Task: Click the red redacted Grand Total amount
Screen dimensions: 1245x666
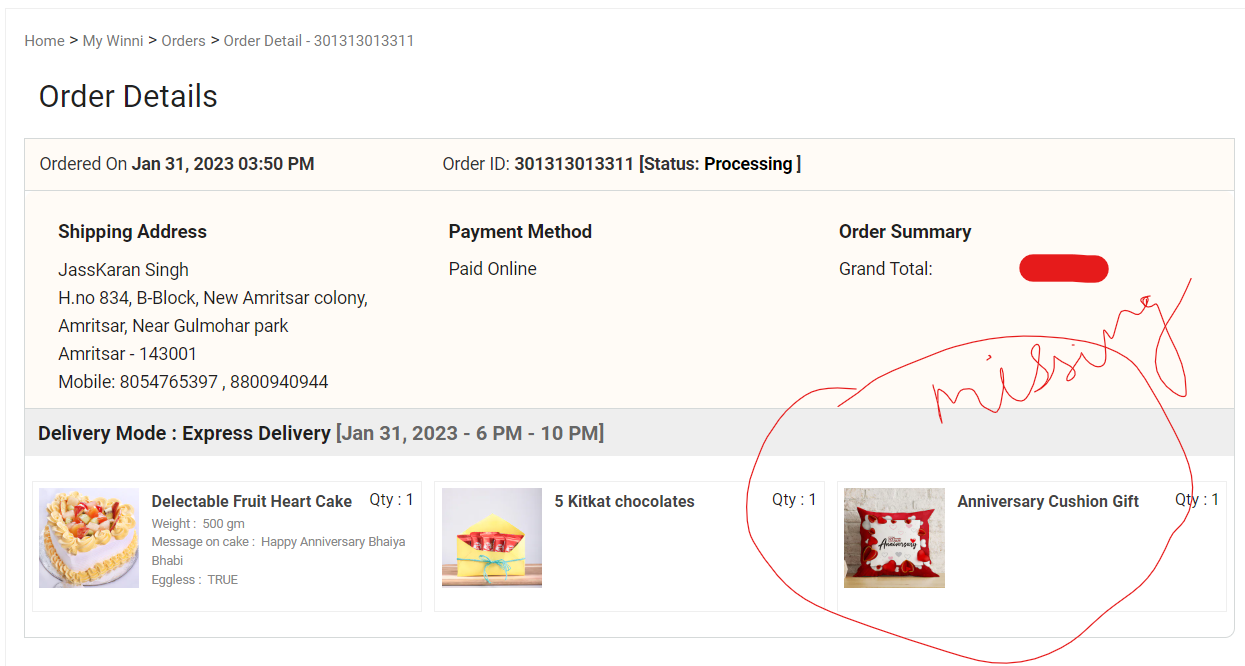Action: [x=1063, y=269]
